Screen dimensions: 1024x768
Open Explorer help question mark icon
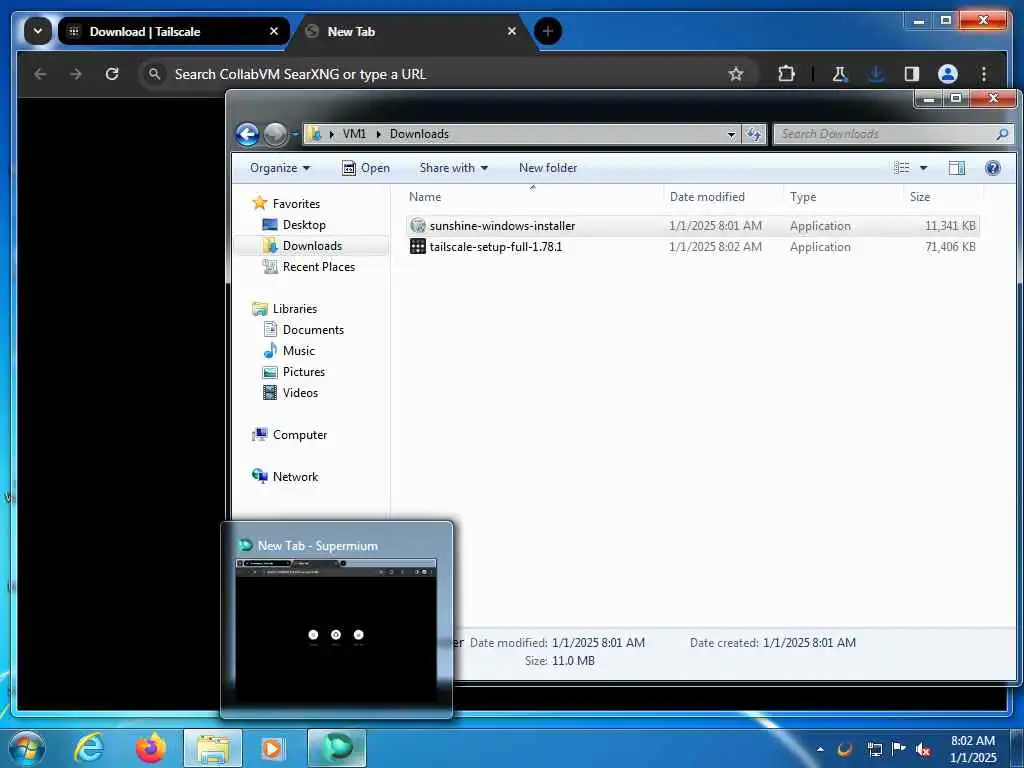click(993, 168)
